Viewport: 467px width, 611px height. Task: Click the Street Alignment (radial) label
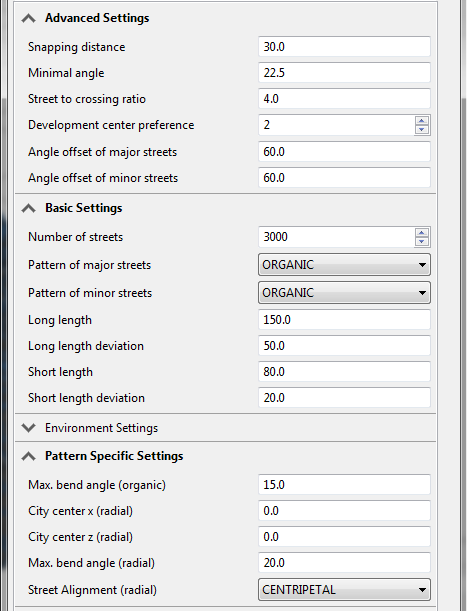coord(92,590)
